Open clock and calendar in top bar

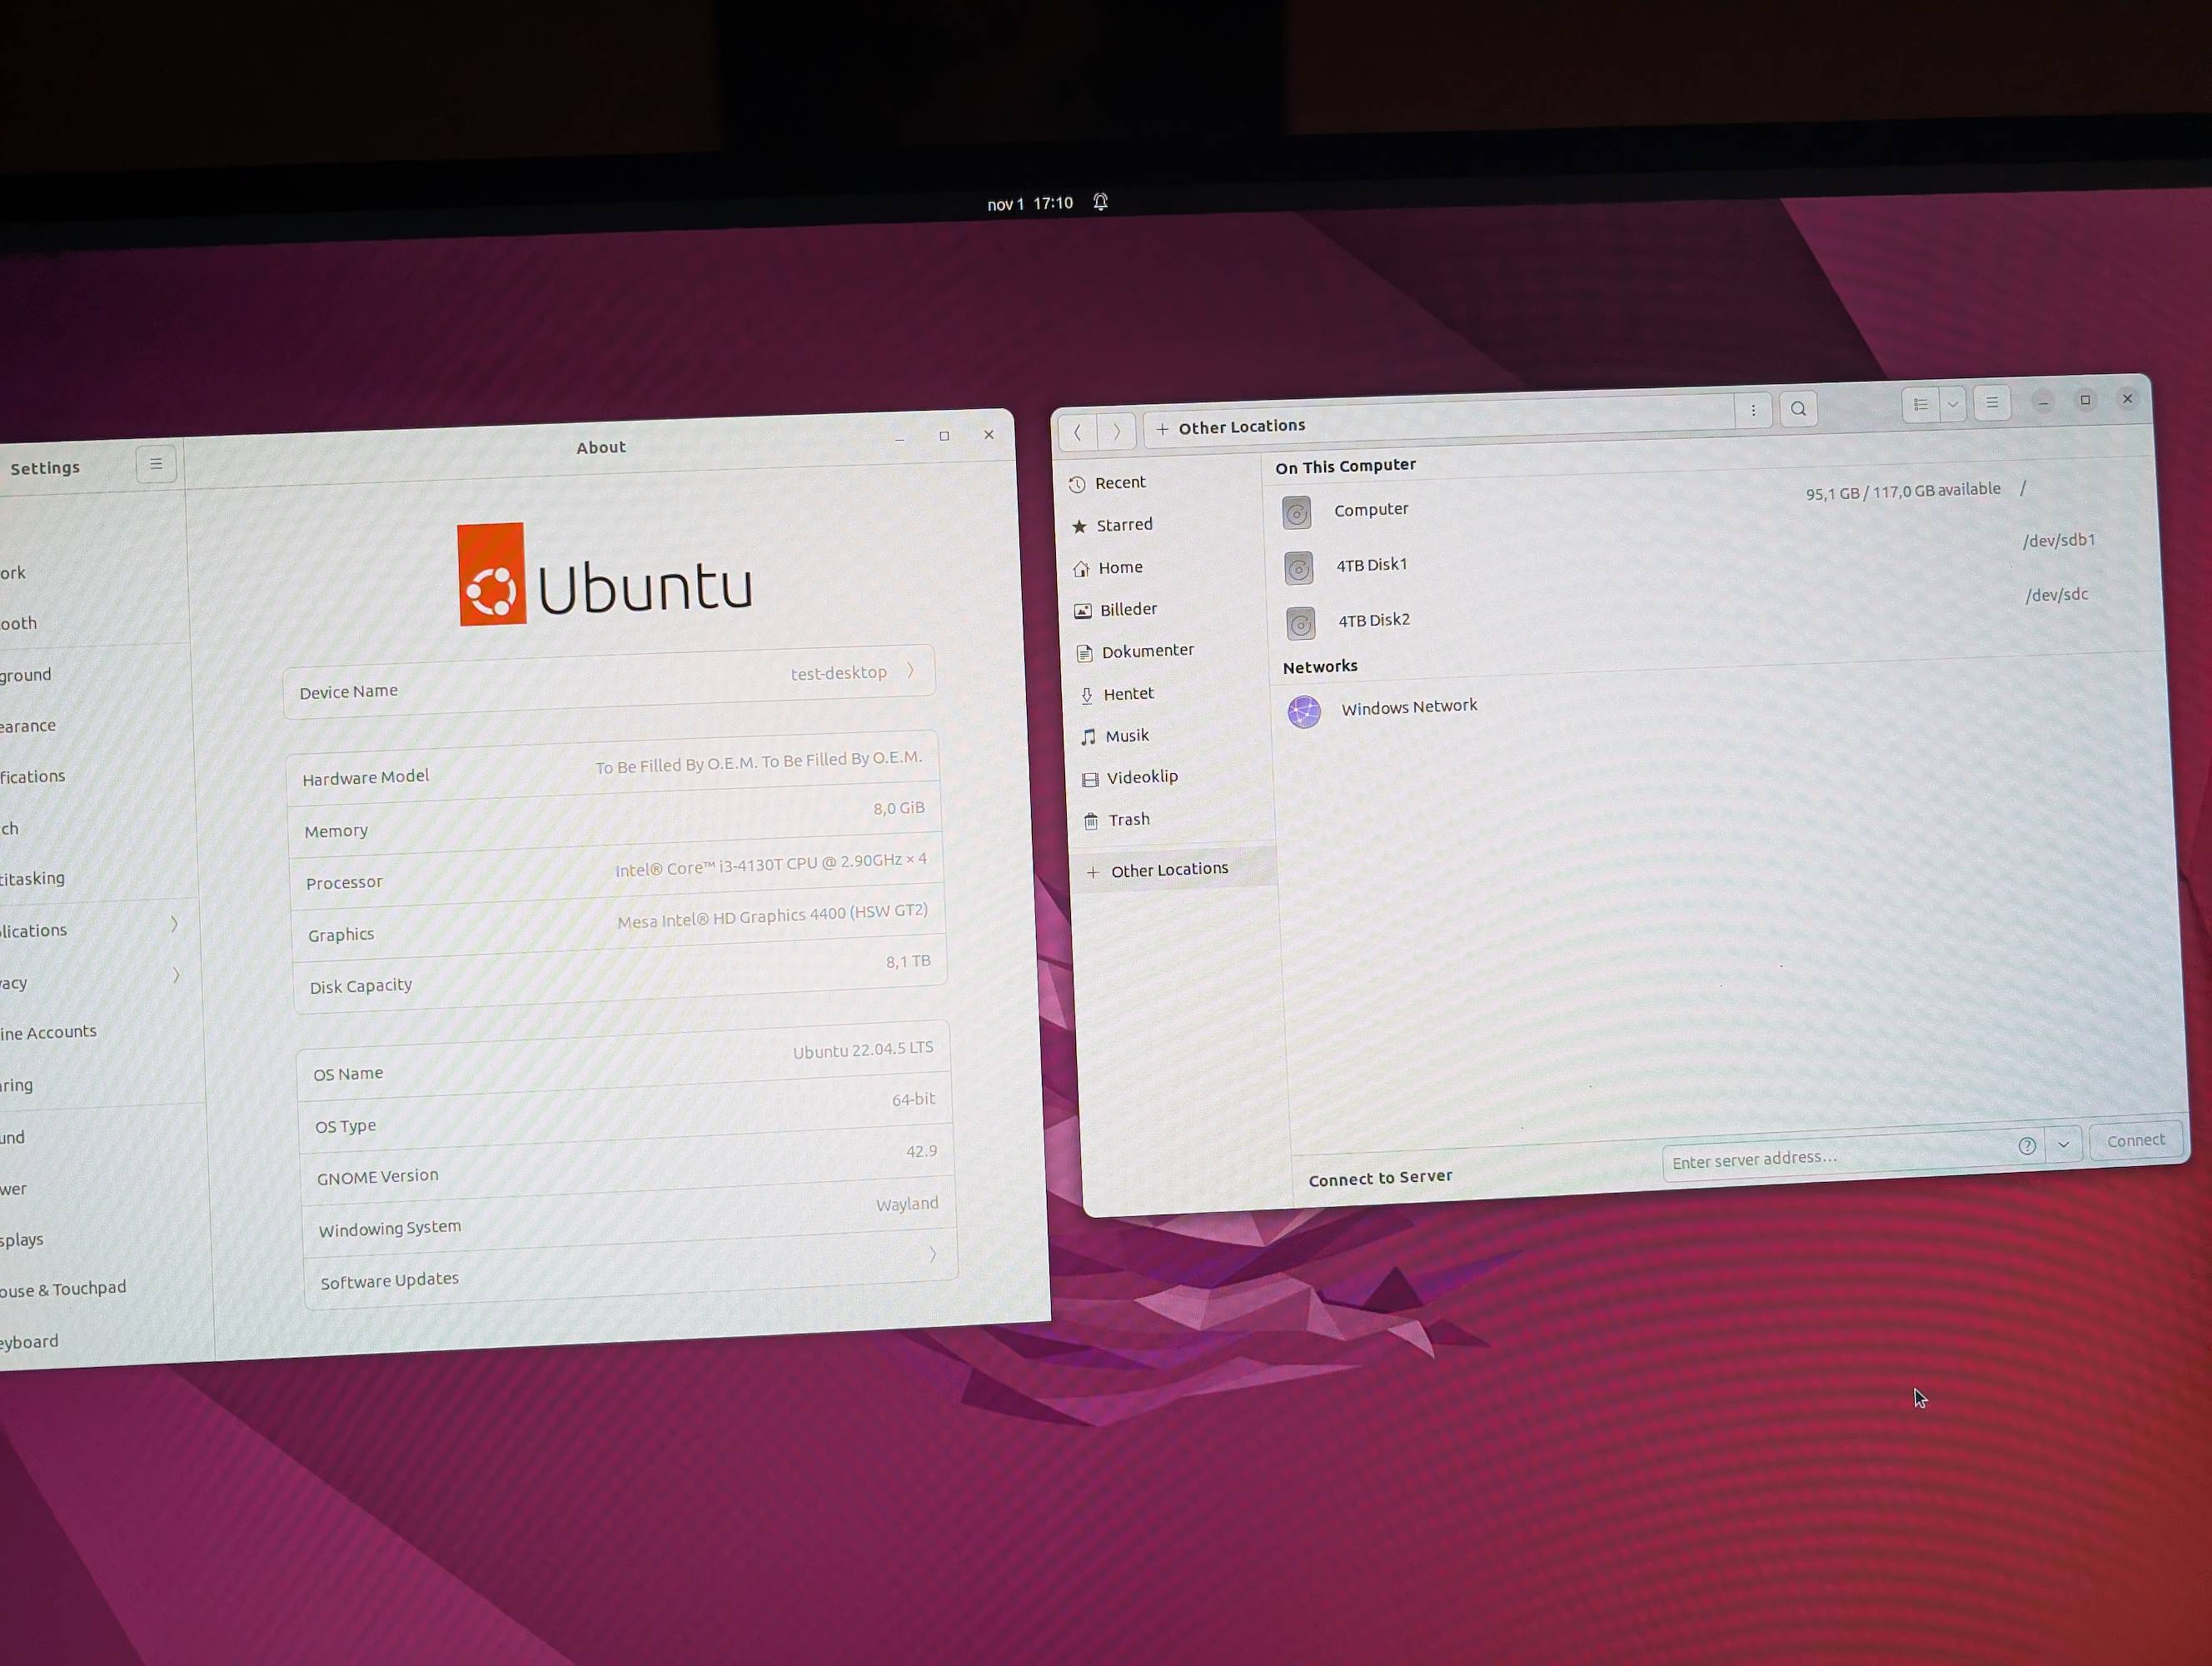pyautogui.click(x=1029, y=204)
